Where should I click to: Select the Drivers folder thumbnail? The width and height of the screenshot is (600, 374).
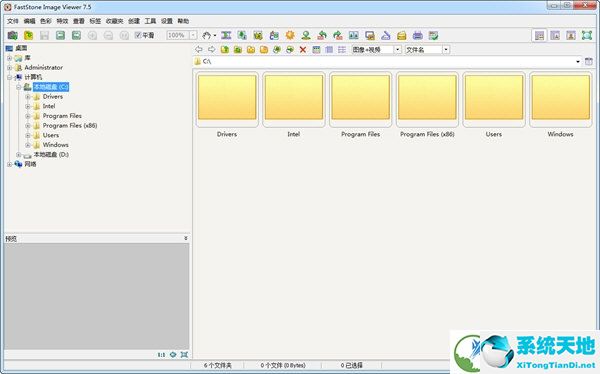coord(227,99)
